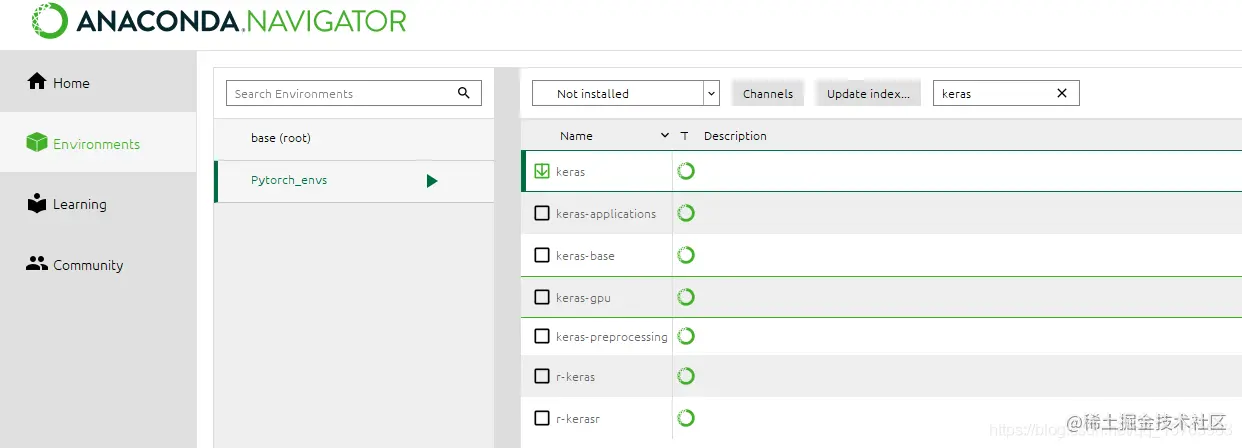Image resolution: width=1242 pixels, height=448 pixels.
Task: Click the r-kerasr package name
Action: point(578,418)
